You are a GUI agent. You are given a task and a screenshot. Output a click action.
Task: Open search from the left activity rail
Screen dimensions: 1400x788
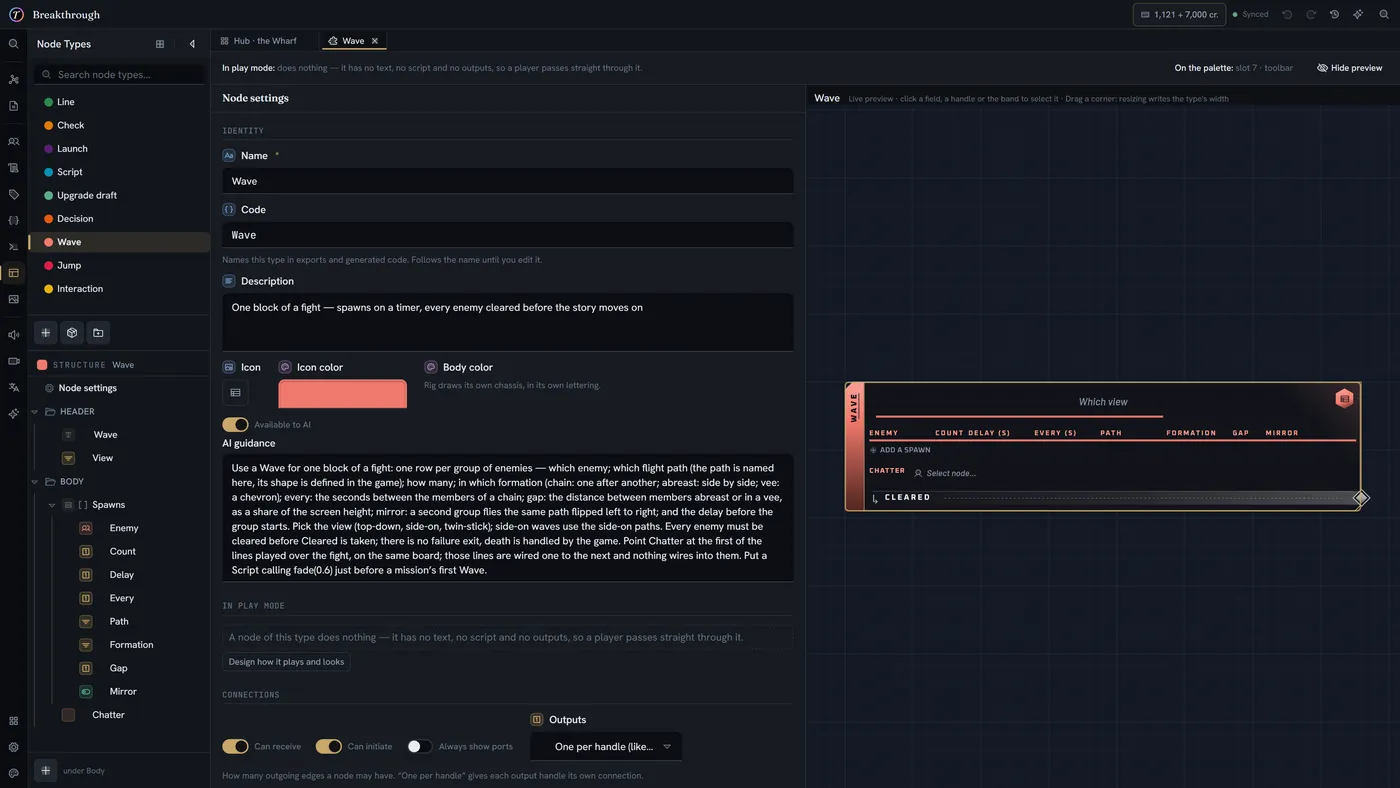tap(13, 44)
